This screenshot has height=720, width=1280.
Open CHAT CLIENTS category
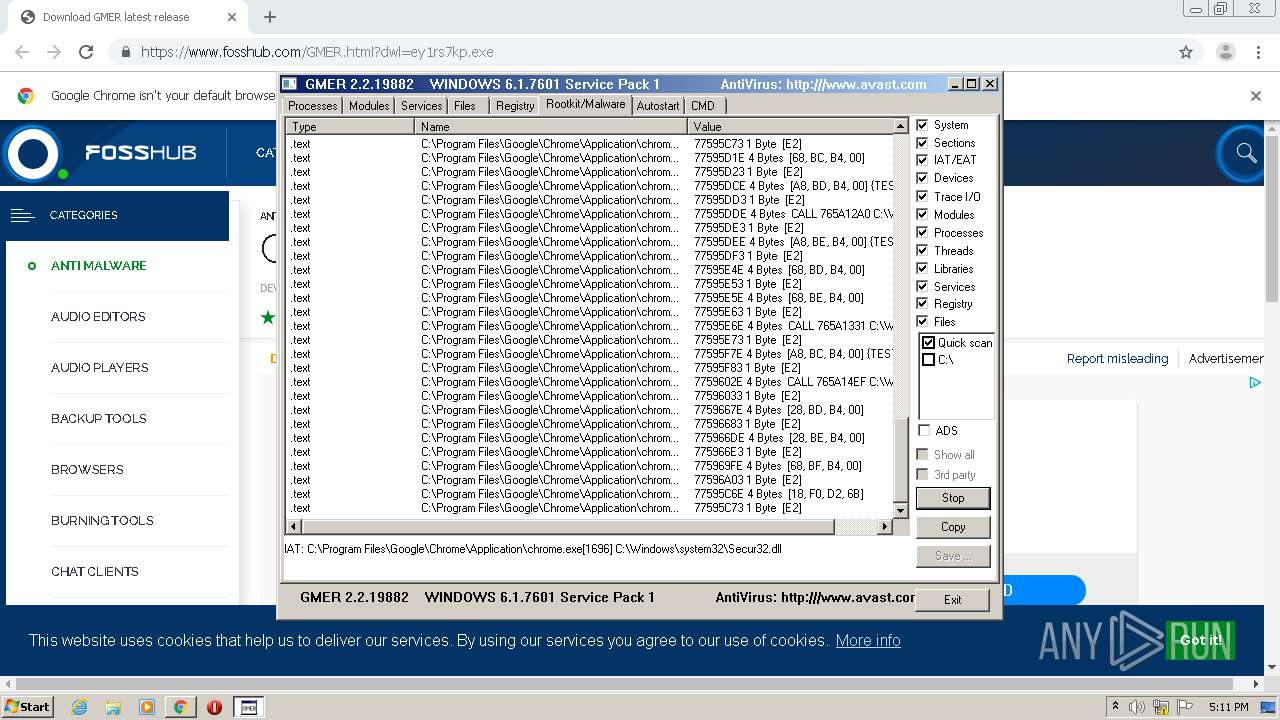[95, 572]
